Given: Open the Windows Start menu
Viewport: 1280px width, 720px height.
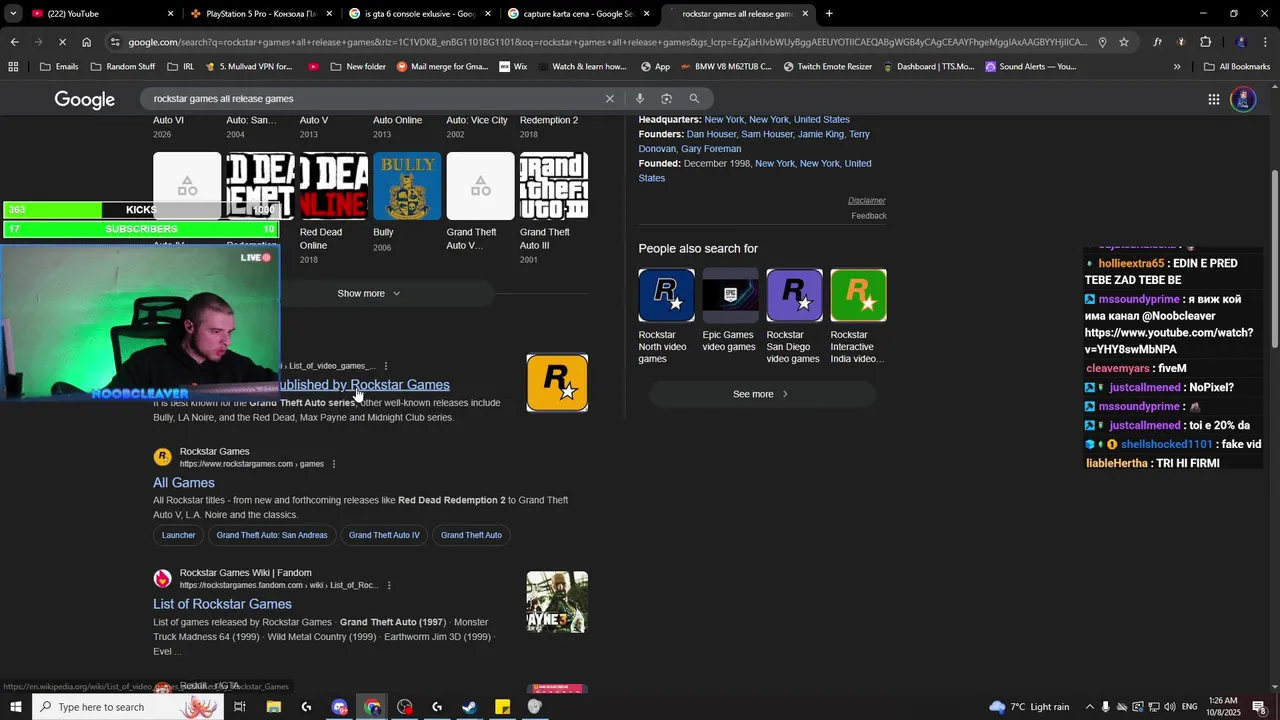Looking at the screenshot, I should [x=15, y=707].
